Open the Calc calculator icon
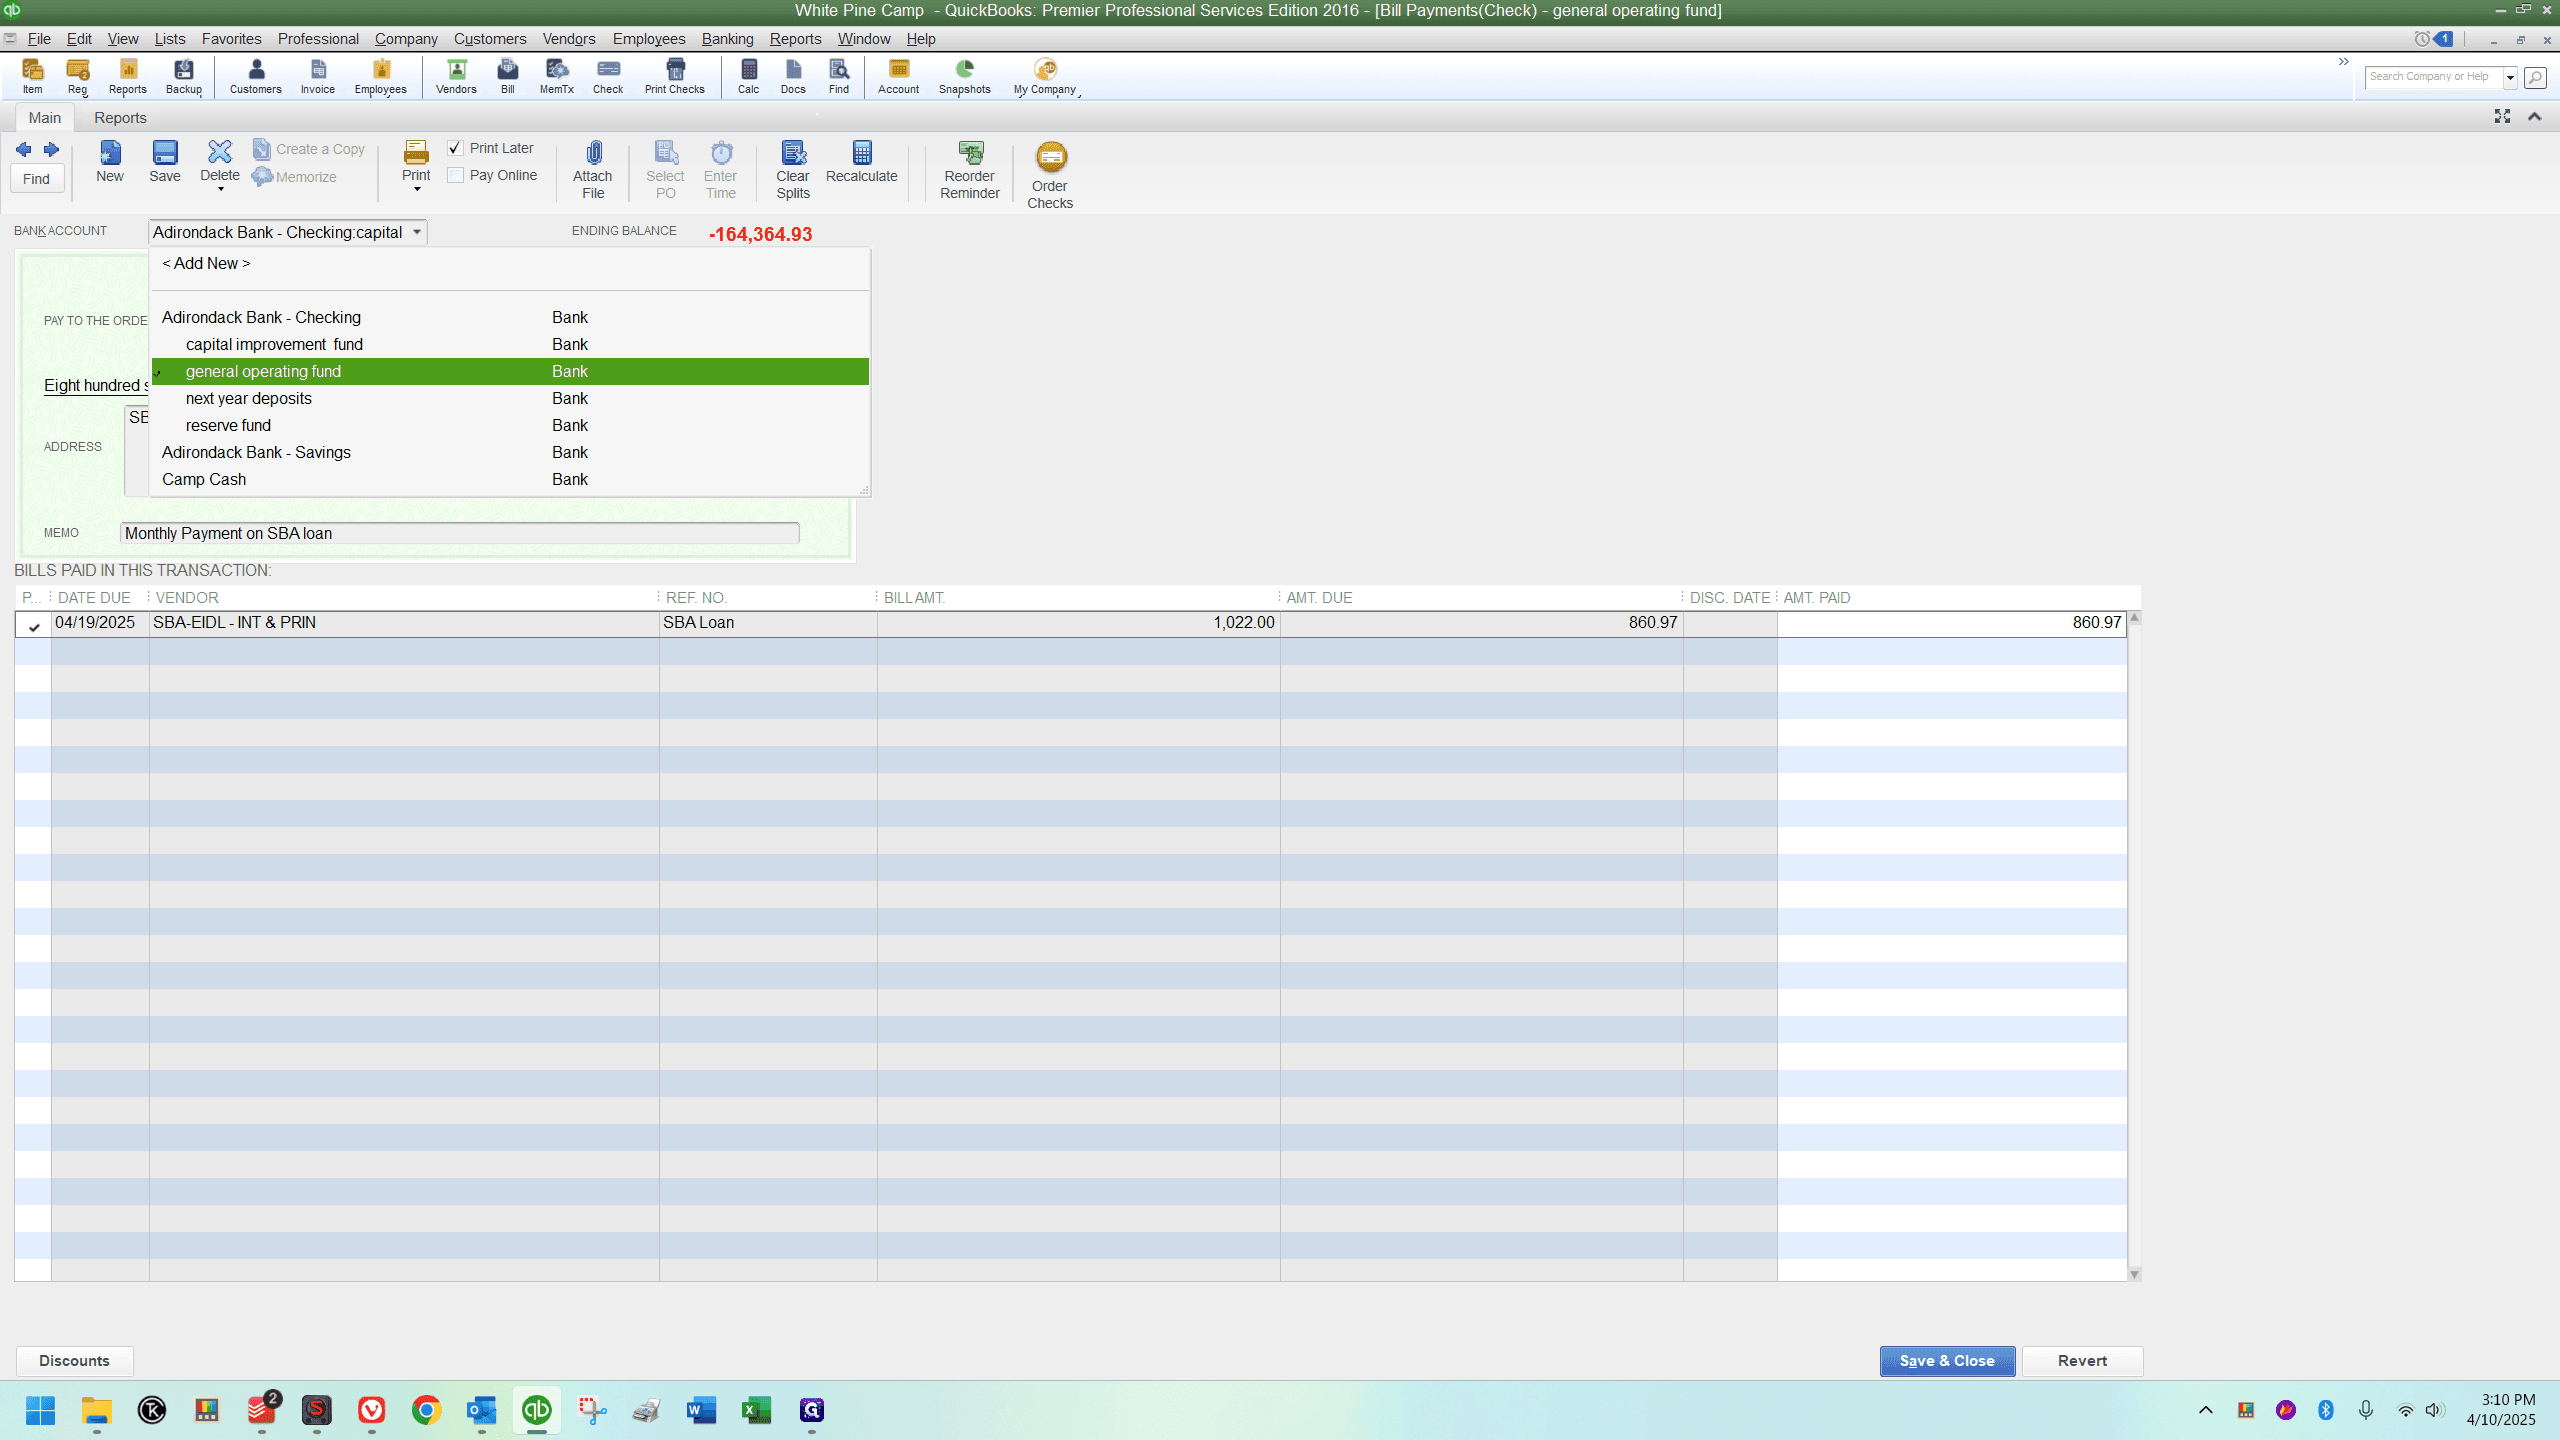 [749, 76]
